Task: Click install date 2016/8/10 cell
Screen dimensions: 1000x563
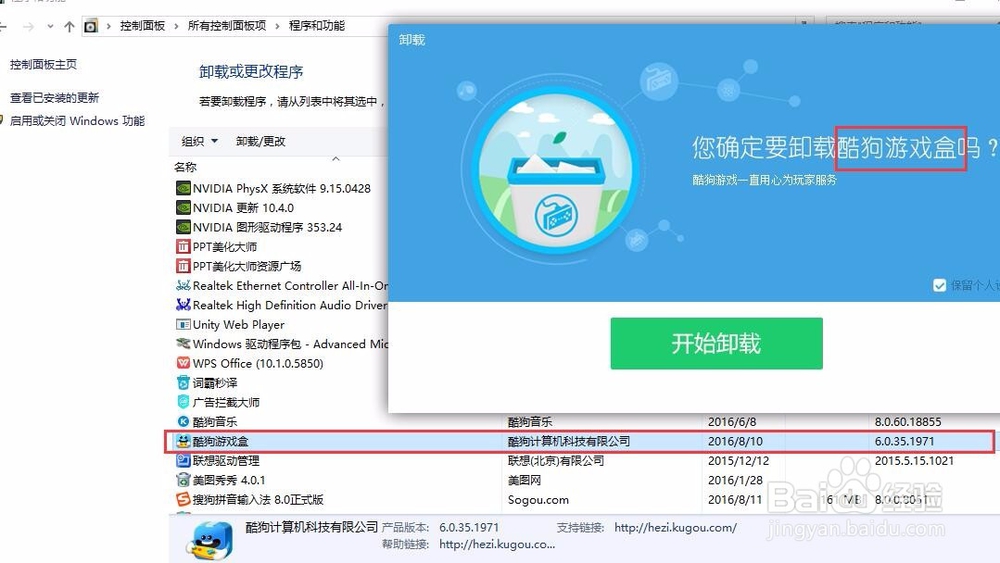Action: [x=735, y=441]
